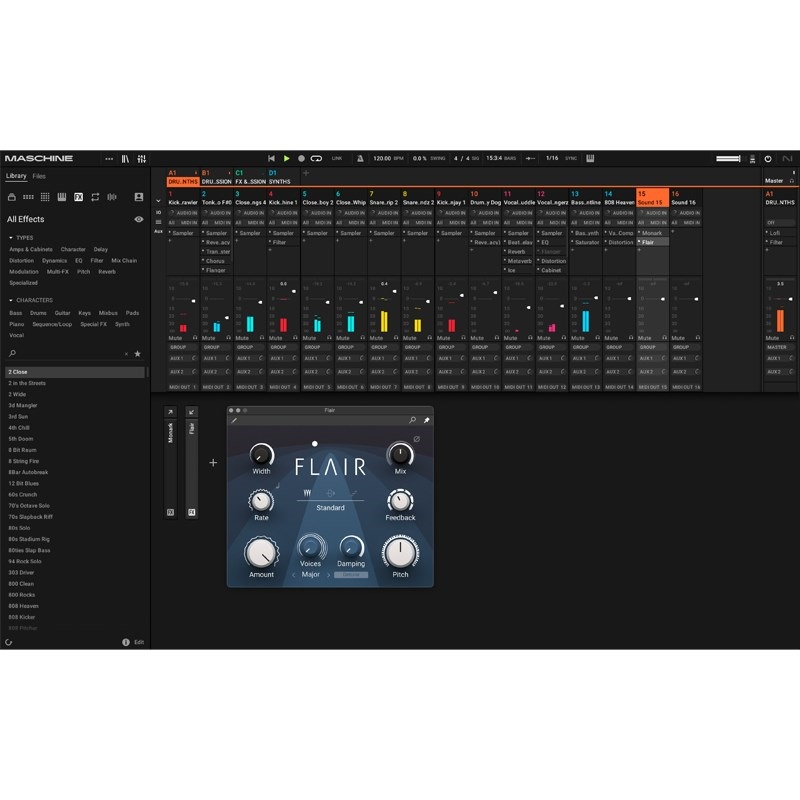Click the search magnifier in Flair window
Viewport: 800px width, 800px height.
click(x=412, y=420)
